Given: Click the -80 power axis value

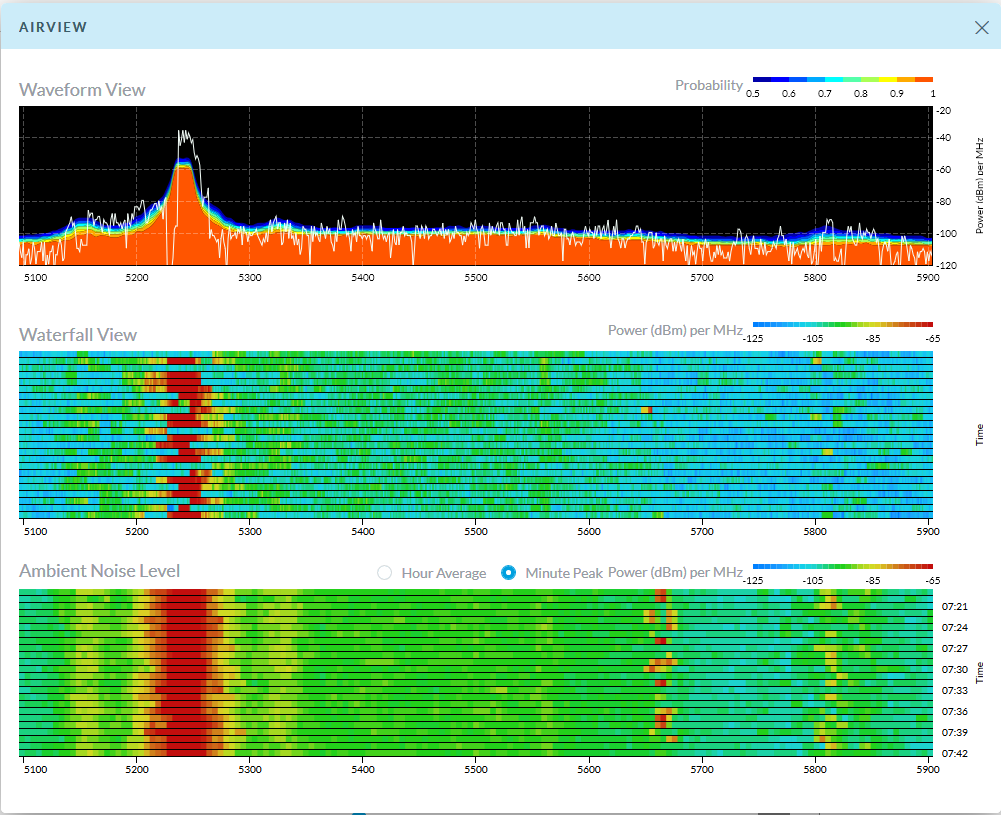Looking at the screenshot, I should pyautogui.click(x=944, y=202).
